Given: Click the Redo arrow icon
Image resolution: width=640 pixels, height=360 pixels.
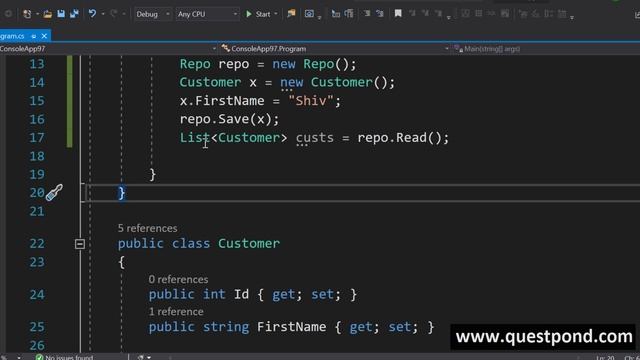Looking at the screenshot, I should click(114, 14).
